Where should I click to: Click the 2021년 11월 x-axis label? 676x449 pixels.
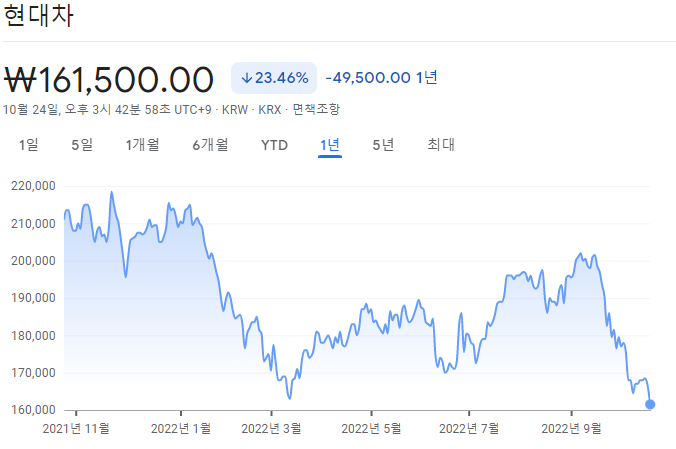click(76, 428)
